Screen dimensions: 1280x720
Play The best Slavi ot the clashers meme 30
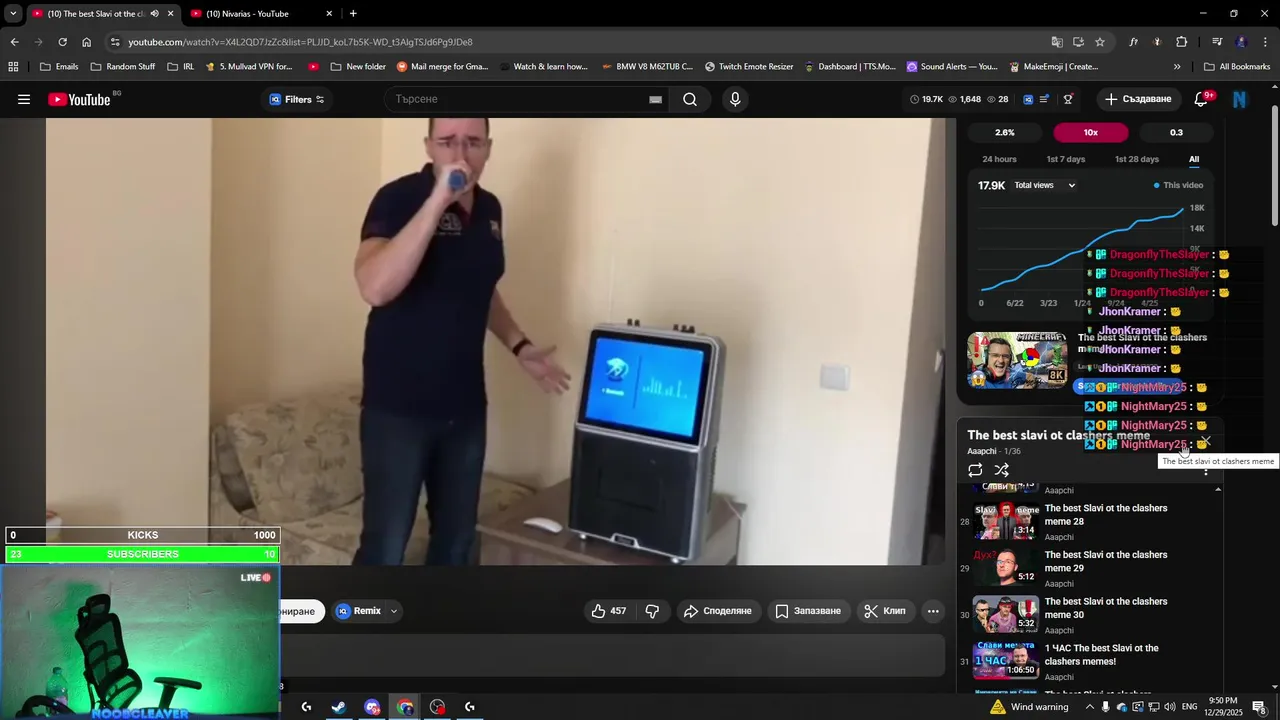(1106, 607)
